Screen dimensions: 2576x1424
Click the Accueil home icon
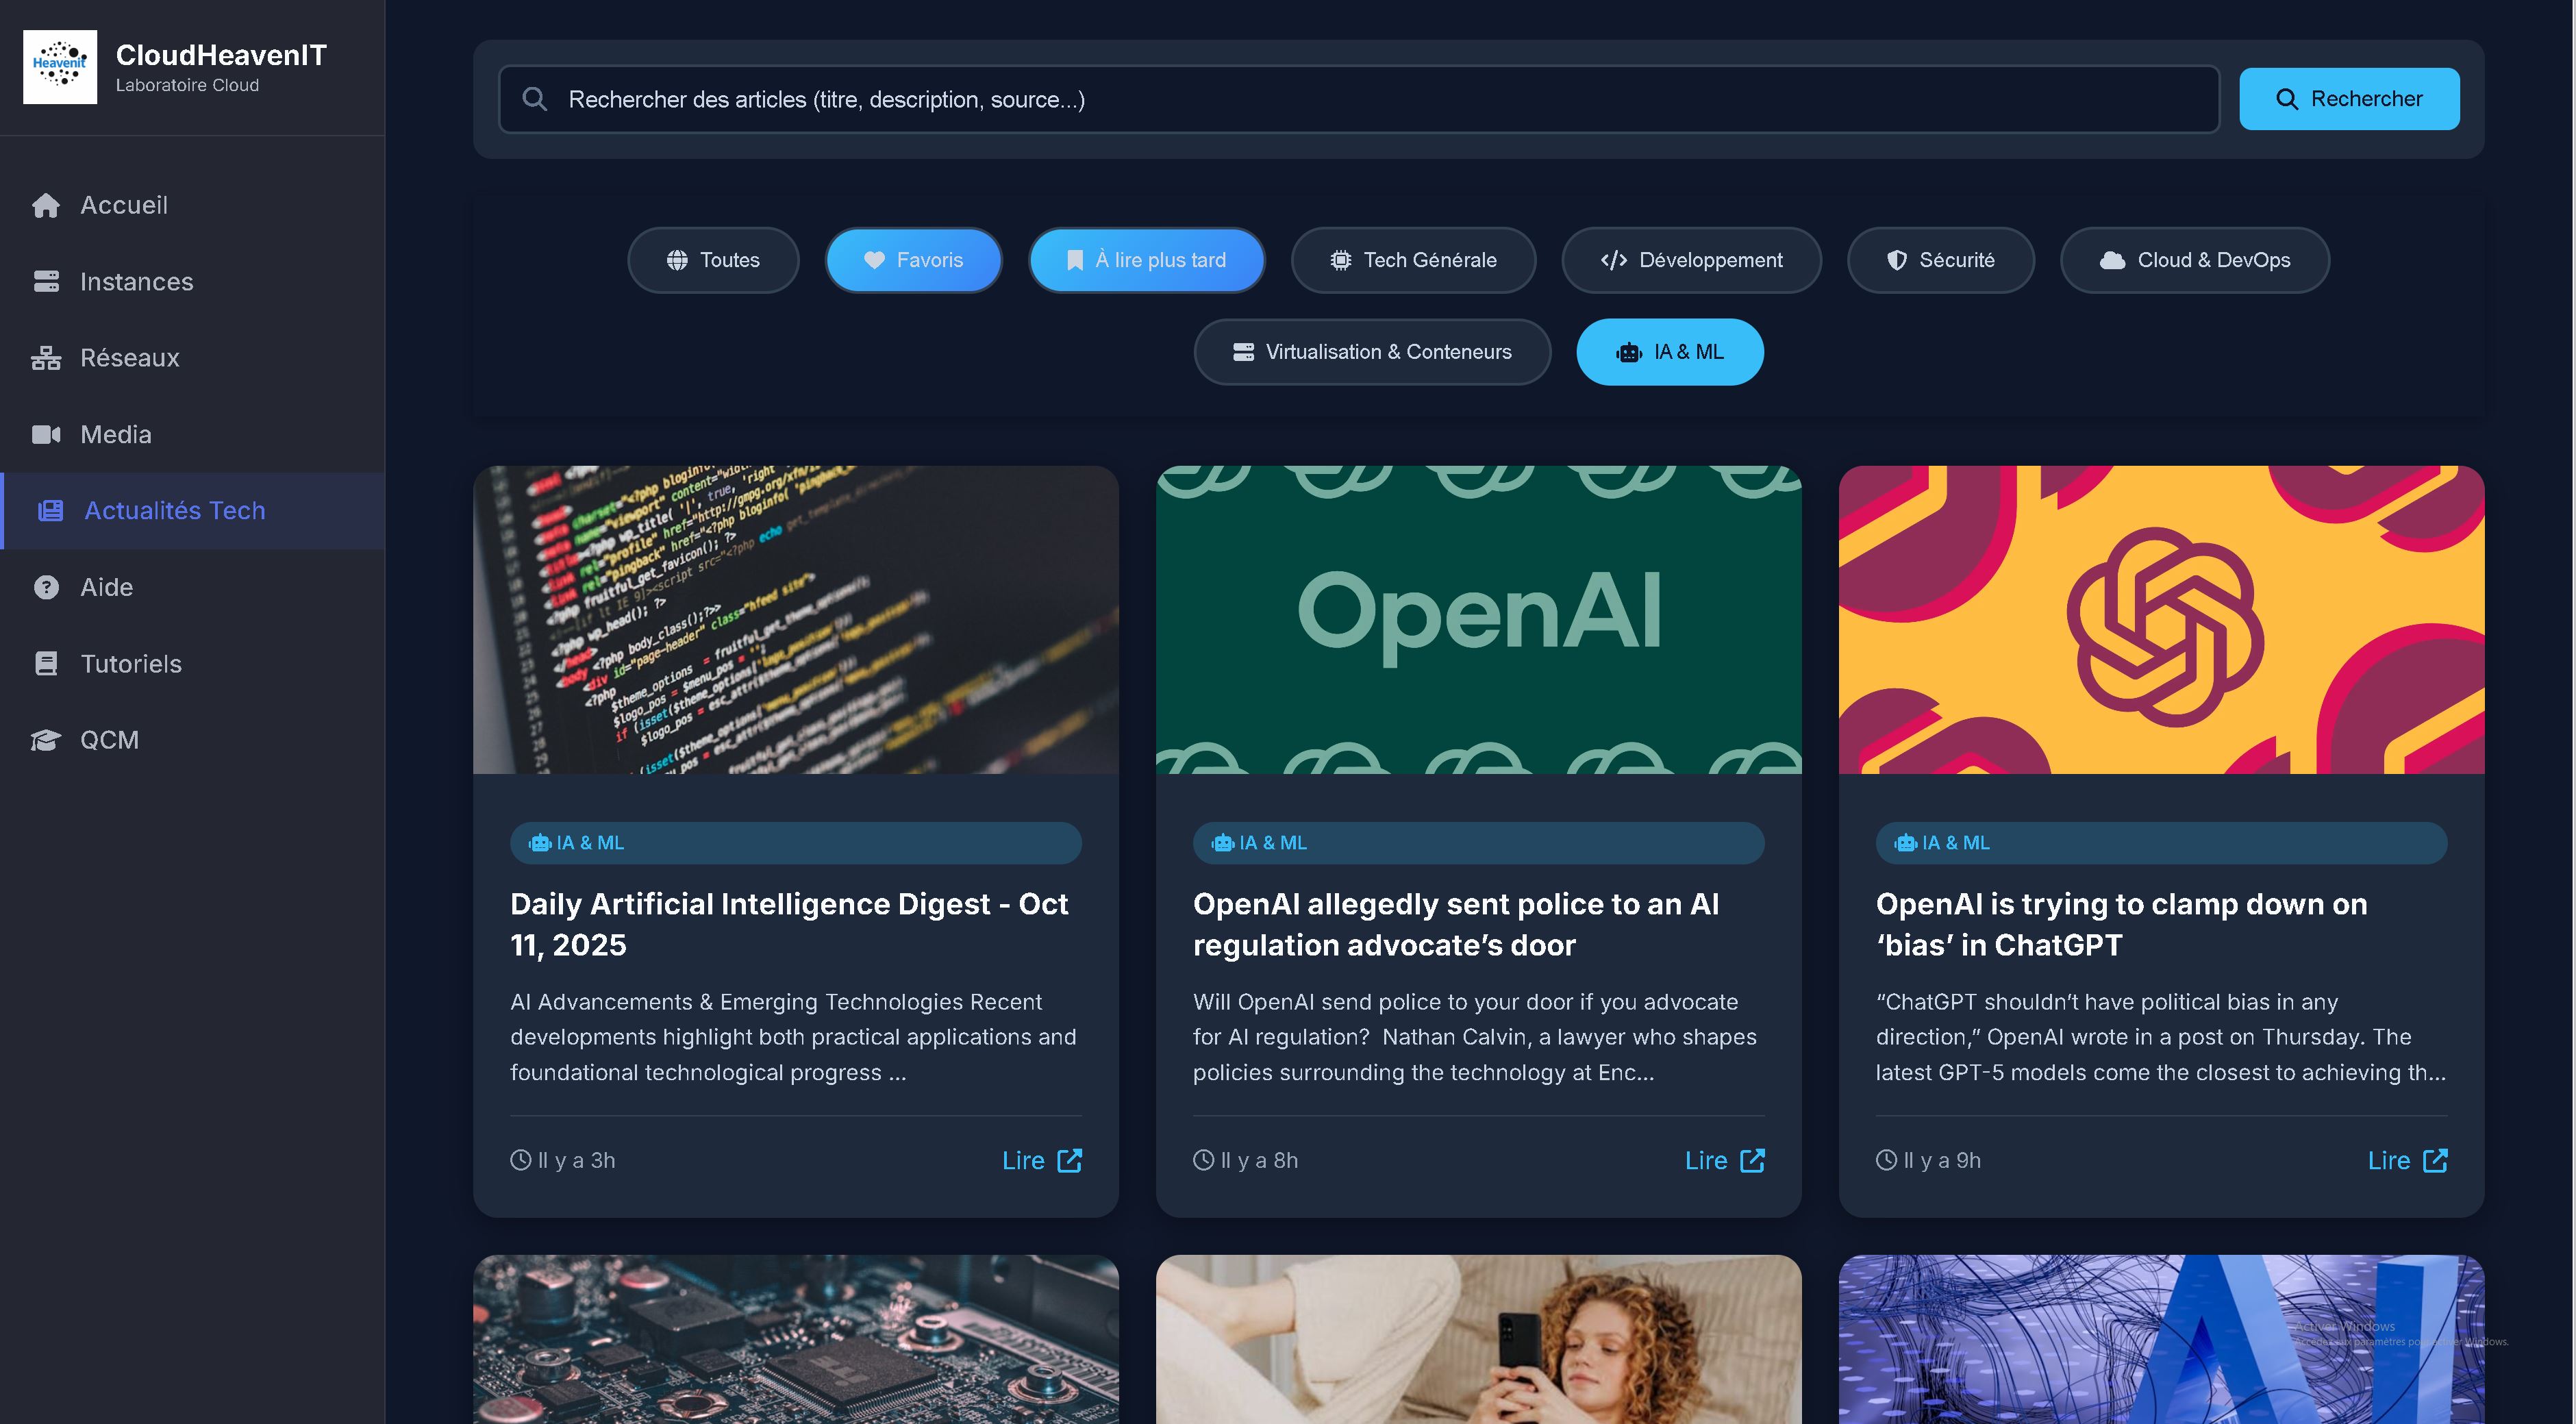[46, 205]
